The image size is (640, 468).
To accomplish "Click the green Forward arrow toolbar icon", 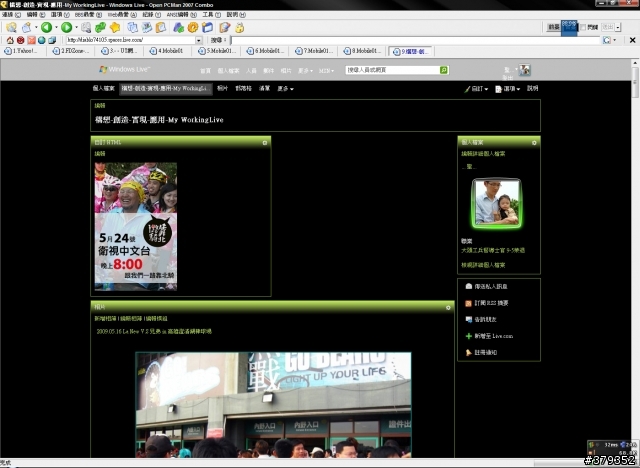I will click(x=66, y=27).
